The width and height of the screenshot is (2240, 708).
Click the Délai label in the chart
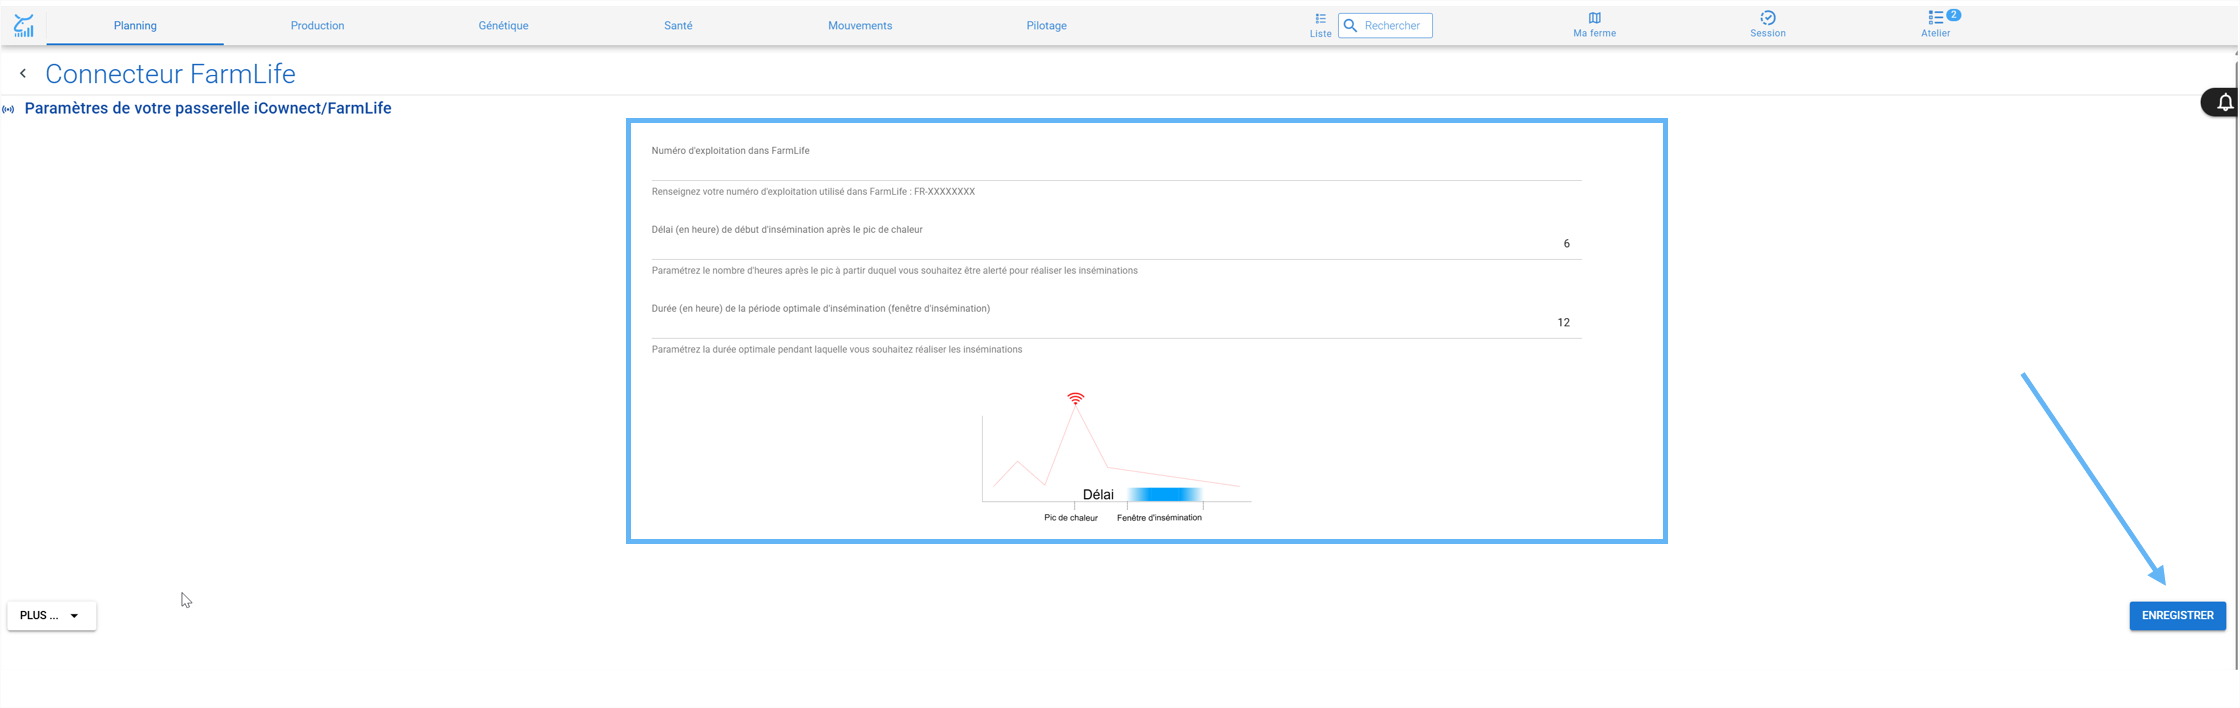pyautogui.click(x=1098, y=494)
